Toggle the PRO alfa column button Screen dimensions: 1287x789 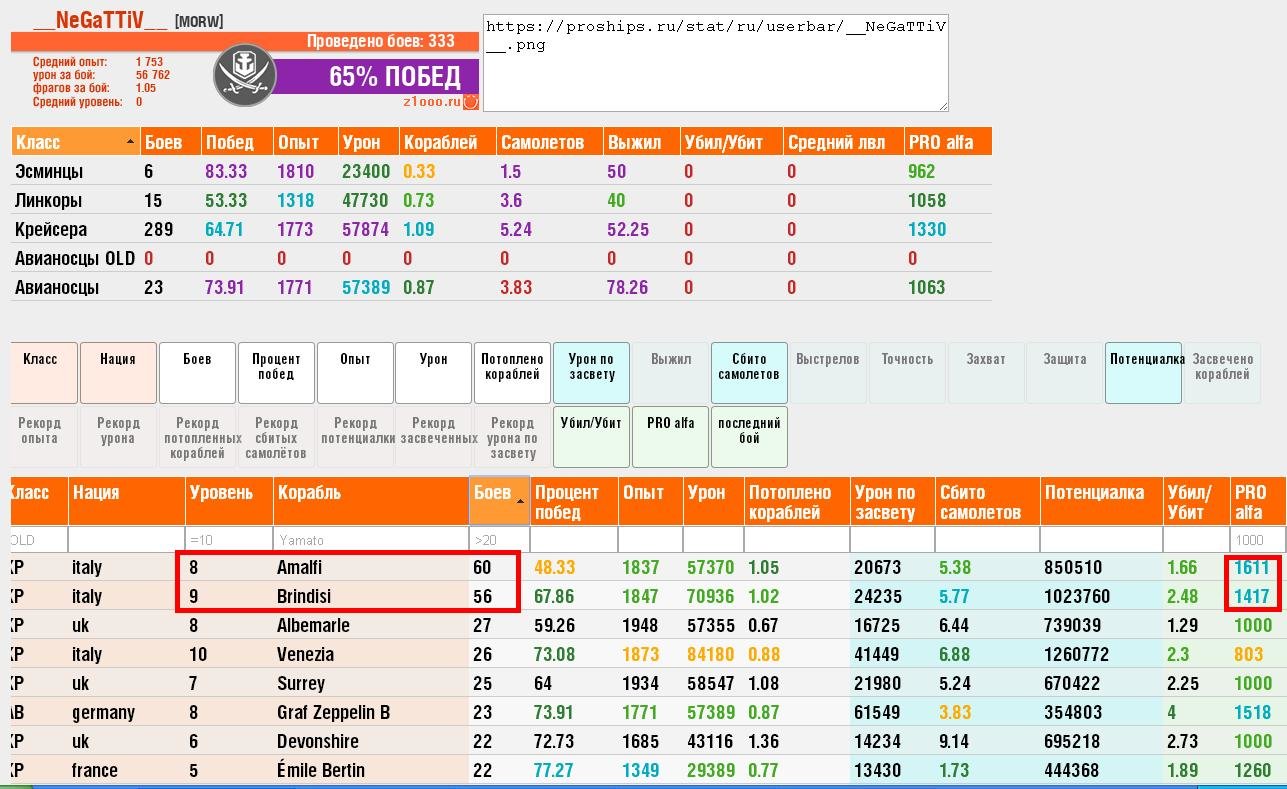670,436
